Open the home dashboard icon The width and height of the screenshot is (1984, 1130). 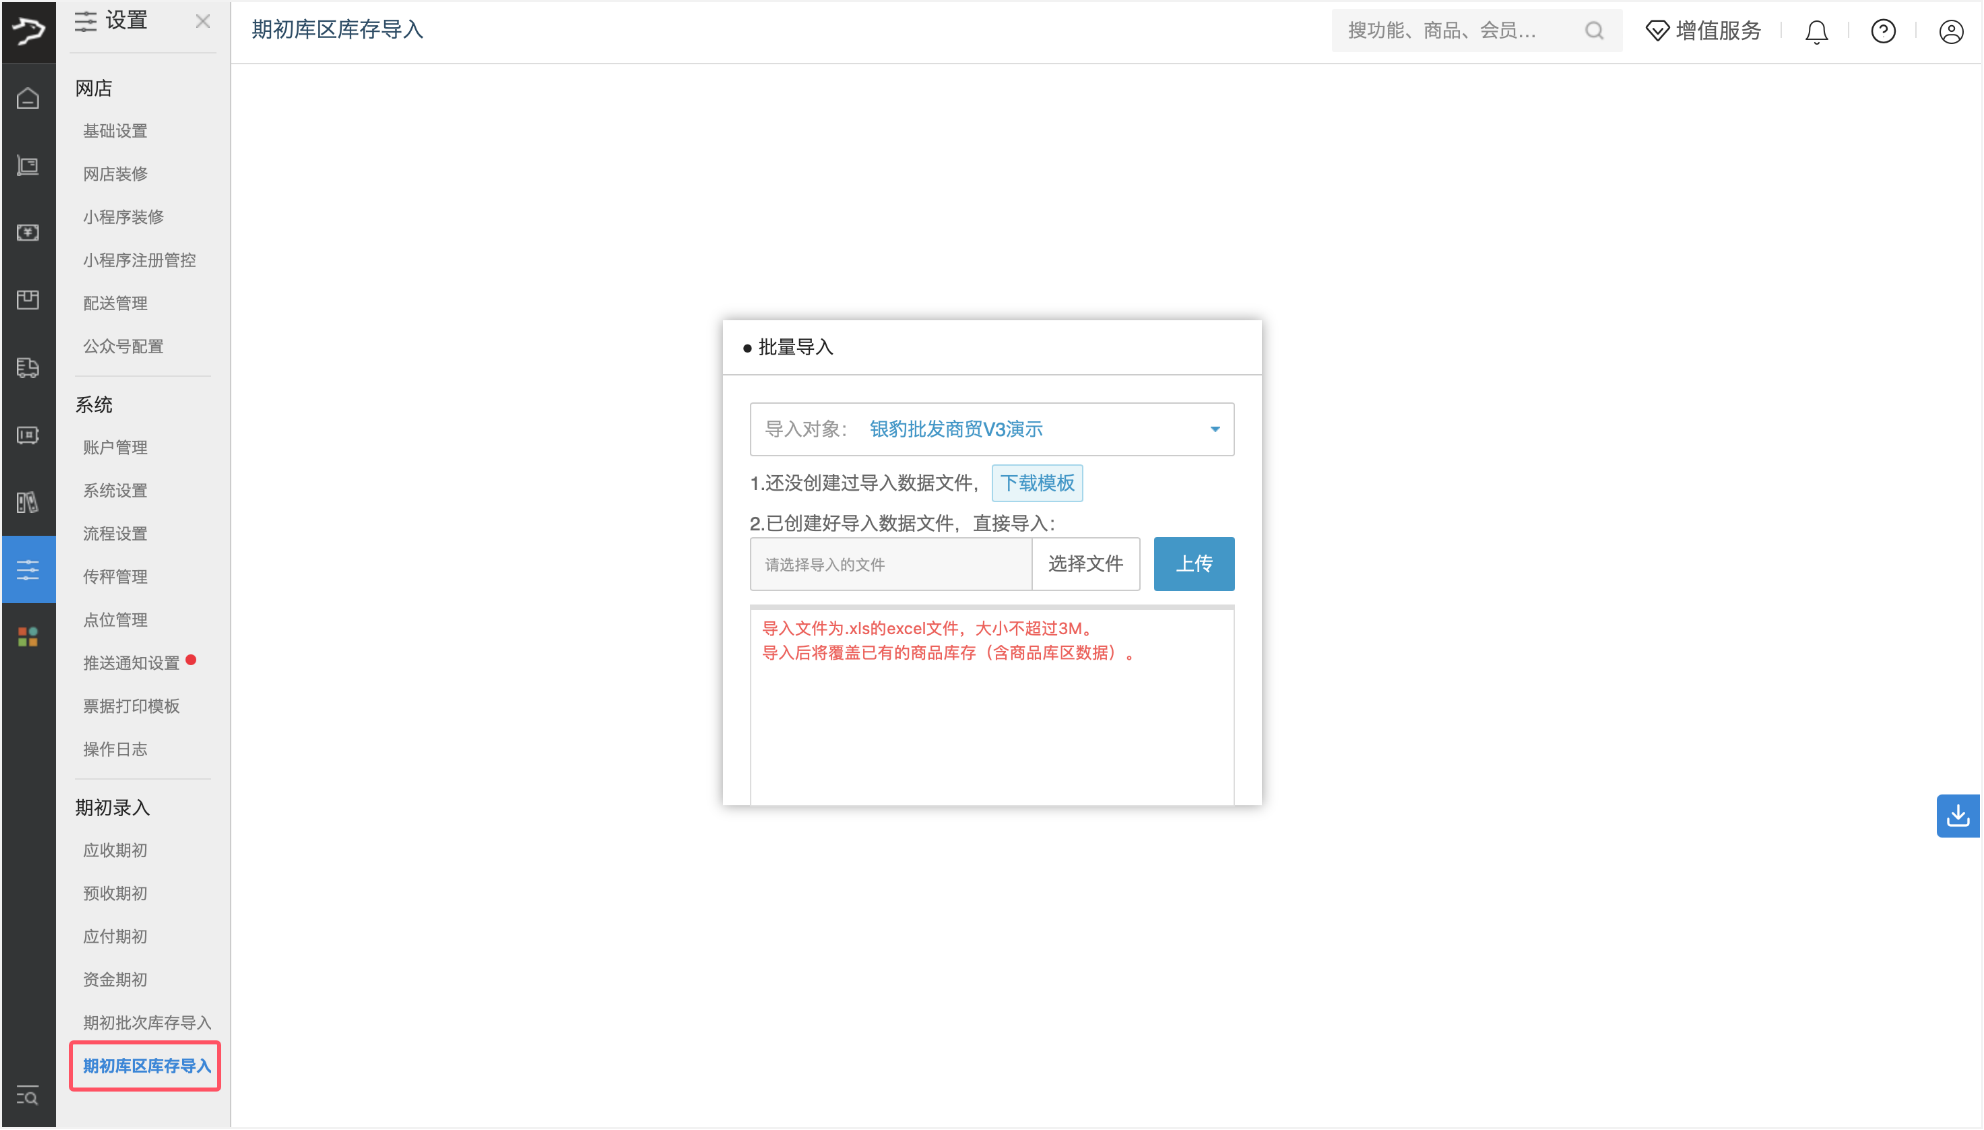point(27,98)
